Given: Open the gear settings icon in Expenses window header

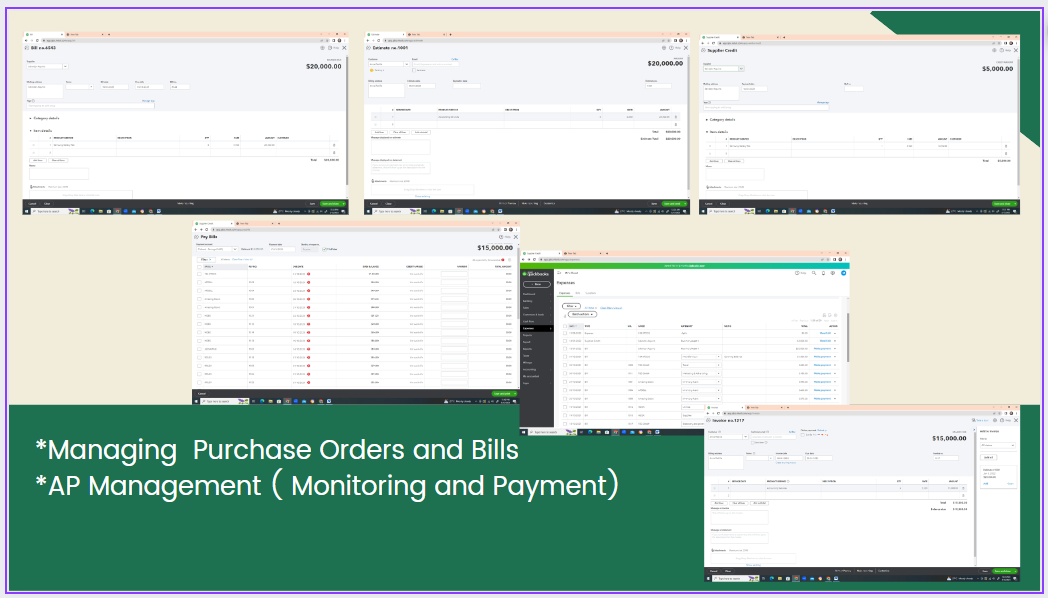Looking at the screenshot, I should pos(833,273).
